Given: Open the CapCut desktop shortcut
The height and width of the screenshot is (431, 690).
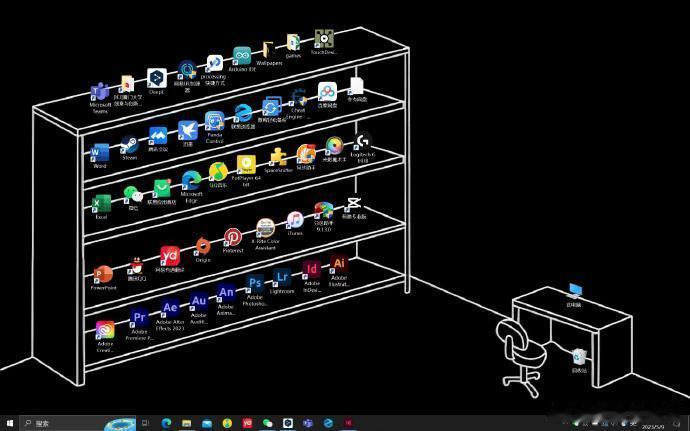Looking at the screenshot, I should (x=354, y=204).
